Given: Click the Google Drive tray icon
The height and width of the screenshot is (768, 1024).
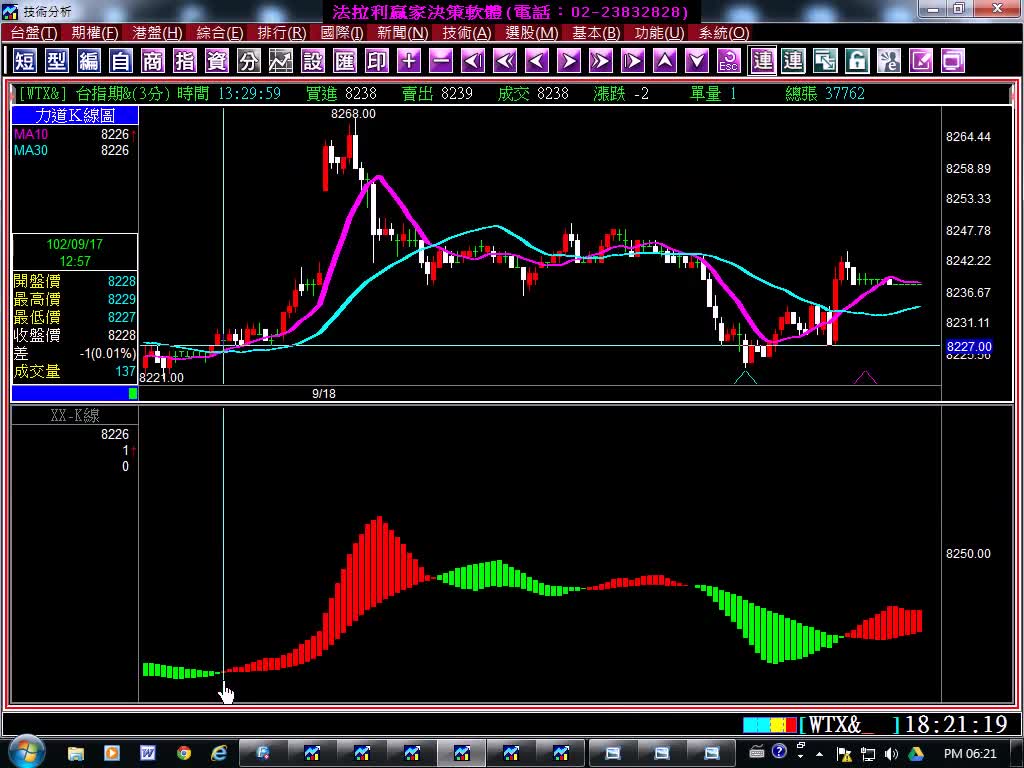Looking at the screenshot, I should coord(915,754).
